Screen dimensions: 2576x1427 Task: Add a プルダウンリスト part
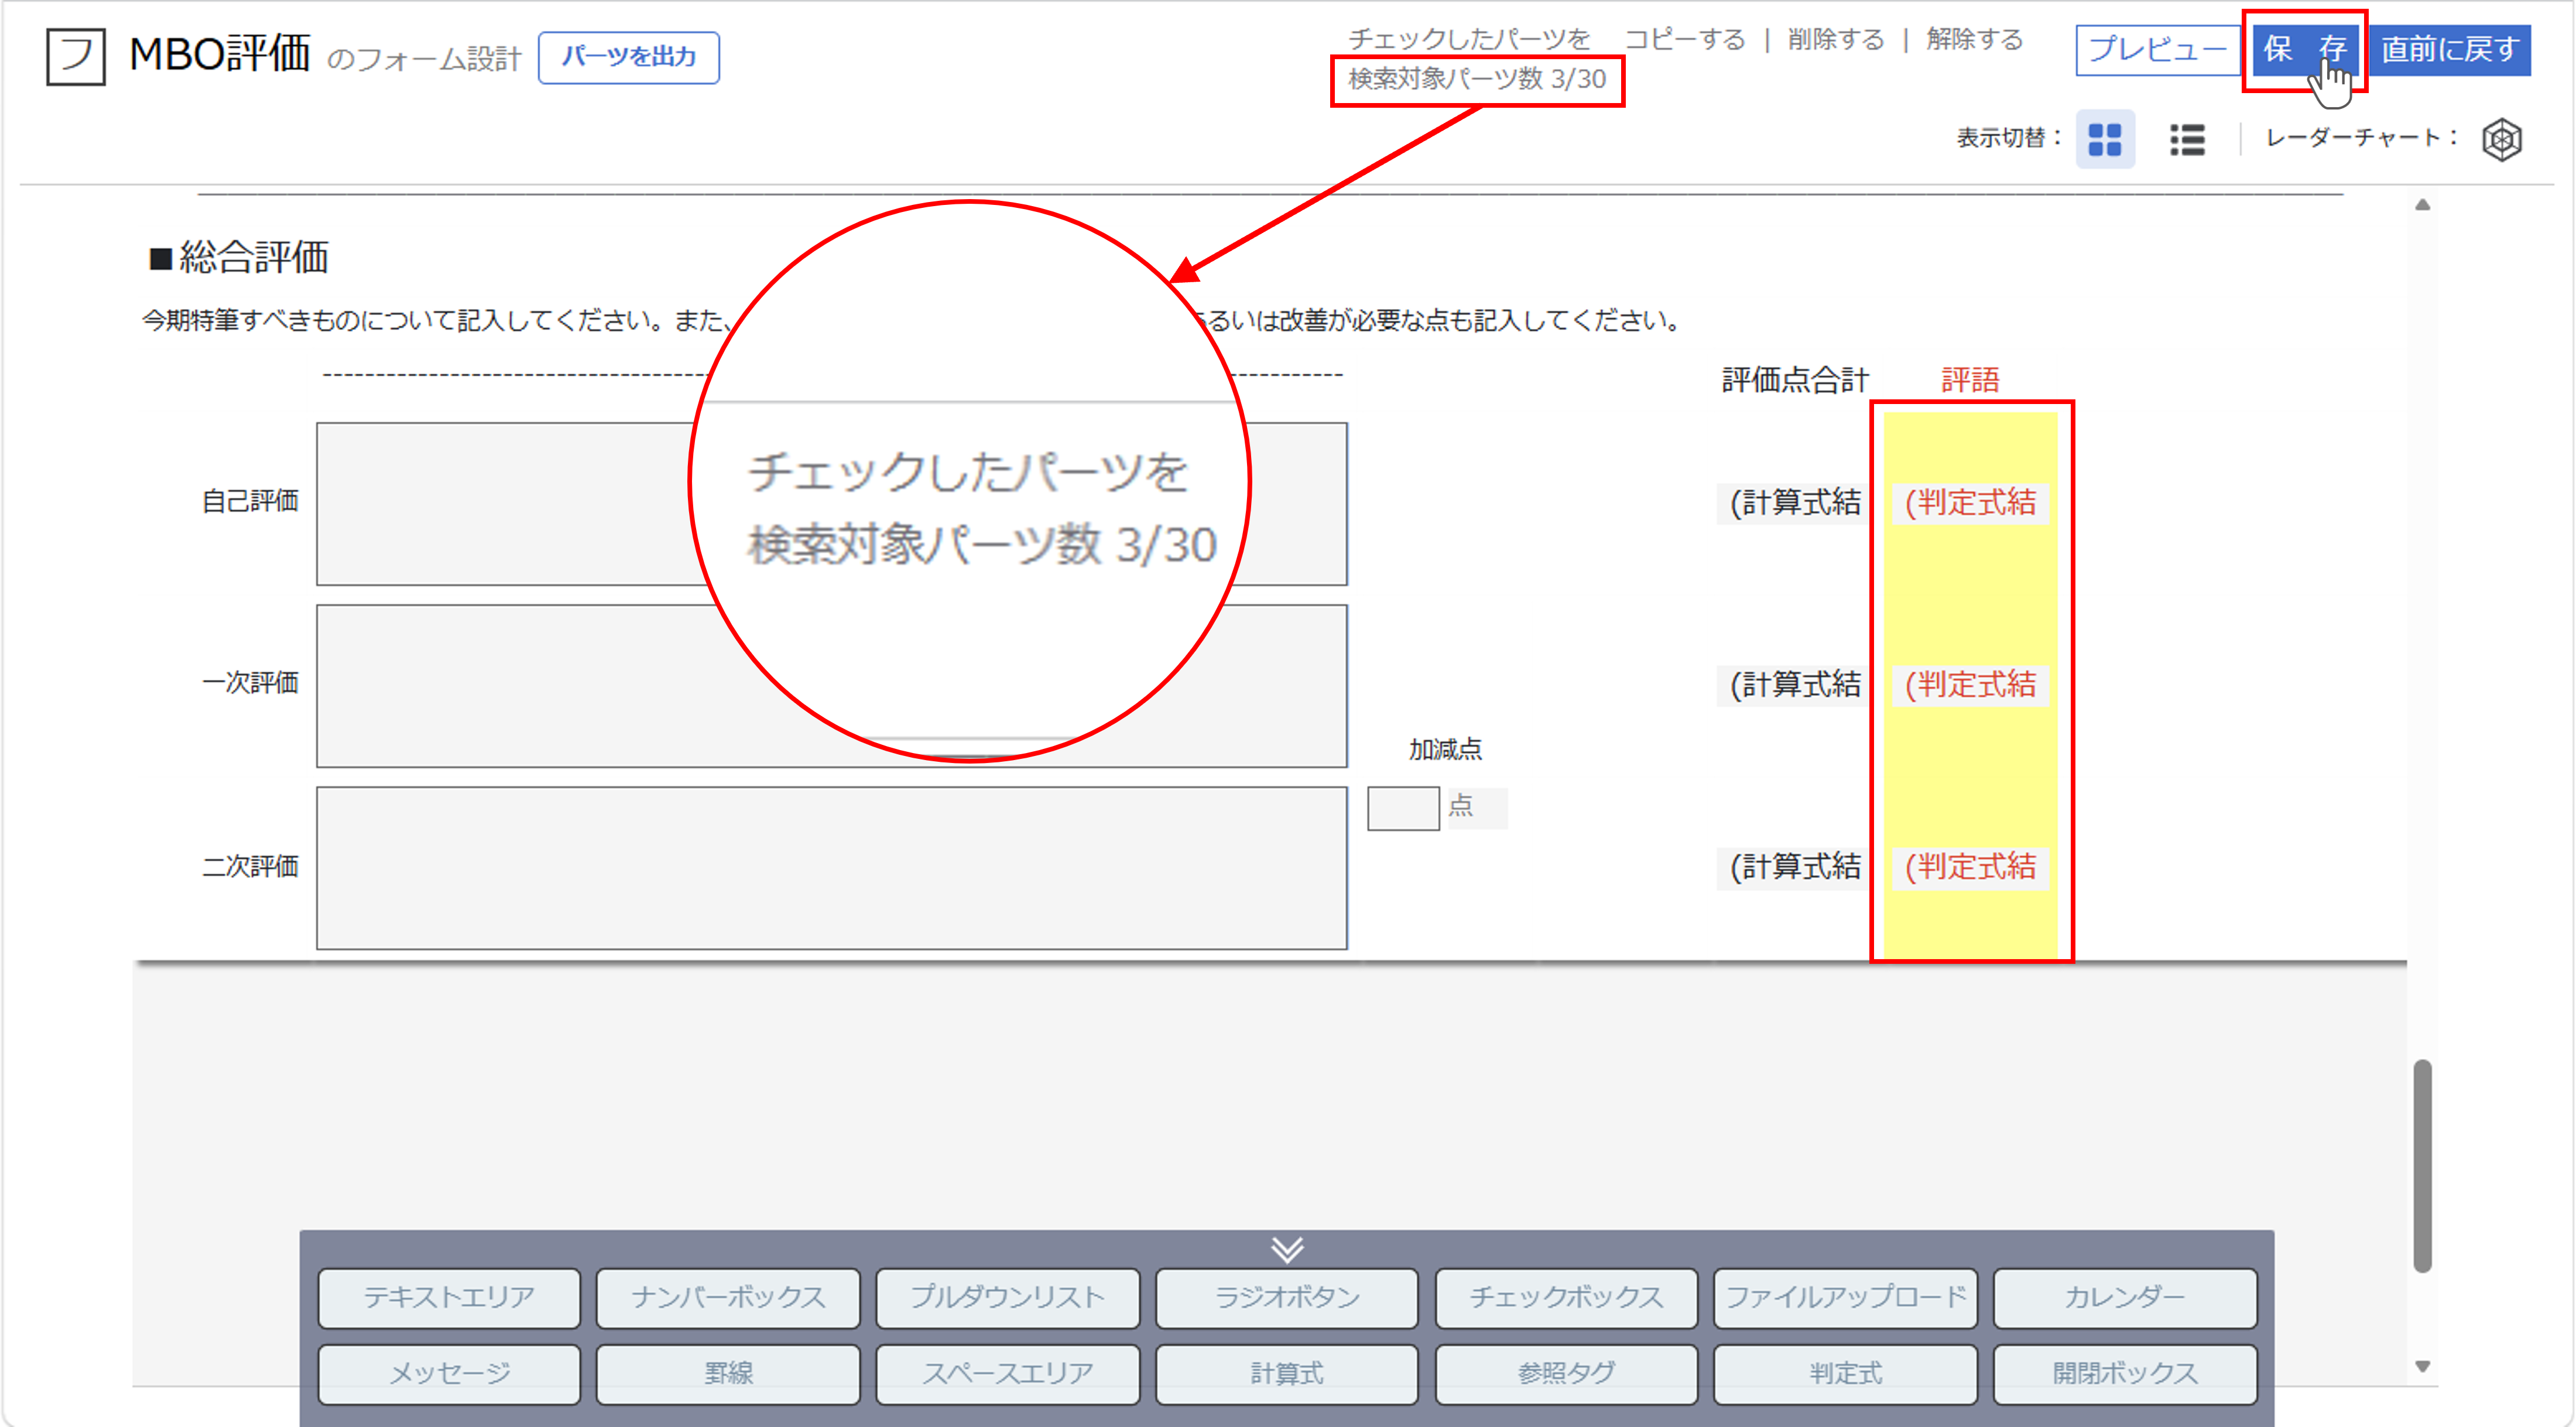click(1007, 1297)
